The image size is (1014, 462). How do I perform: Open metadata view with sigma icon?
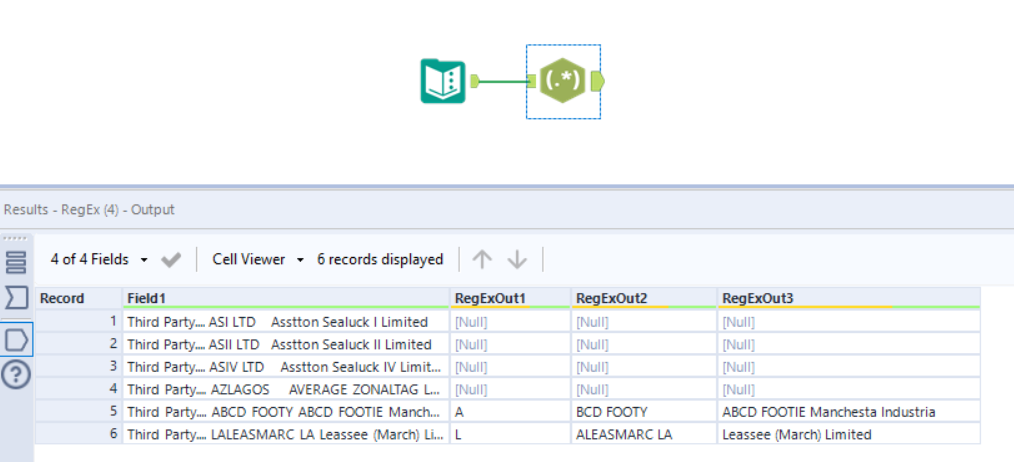click(16, 298)
